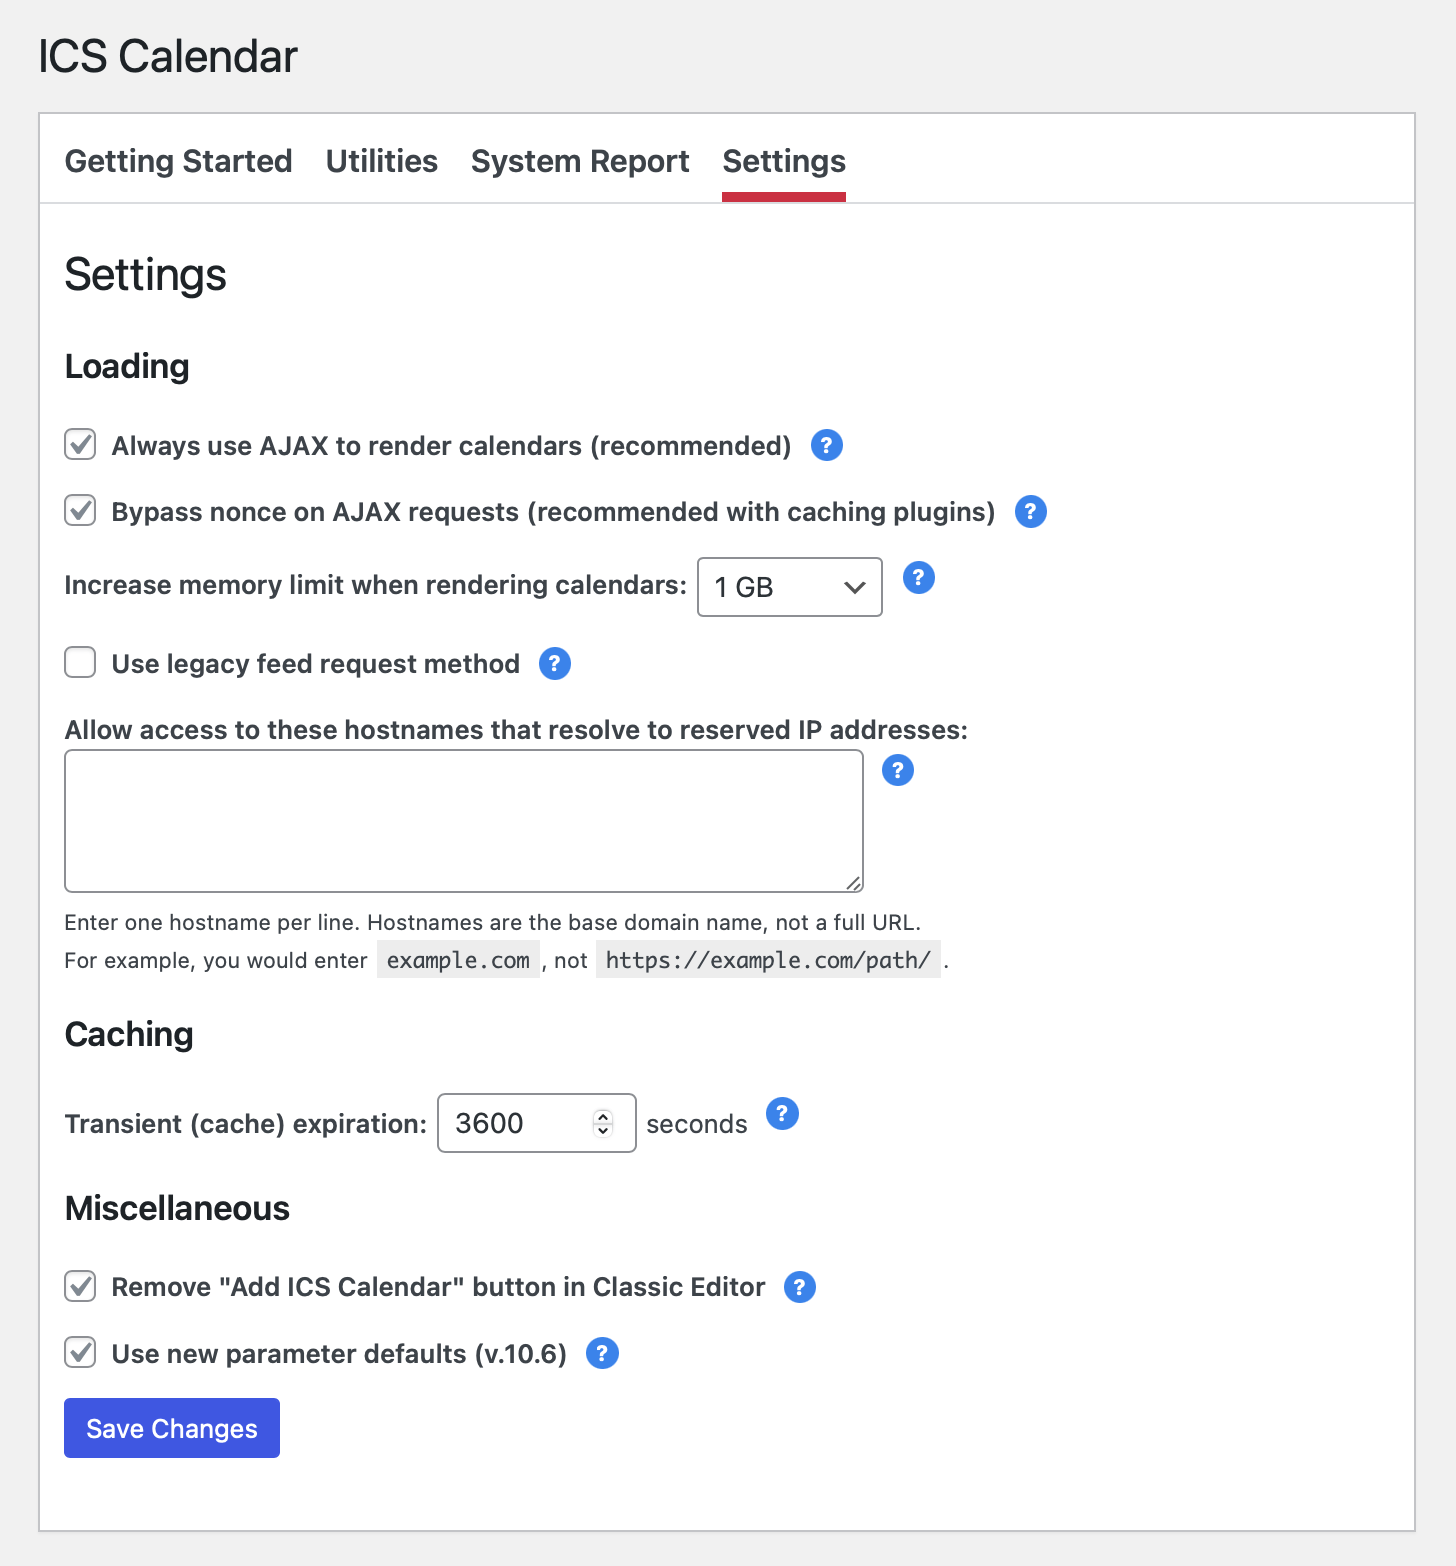This screenshot has width=1456, height=1566.
Task: Click the Save Changes button
Action: 172,1428
